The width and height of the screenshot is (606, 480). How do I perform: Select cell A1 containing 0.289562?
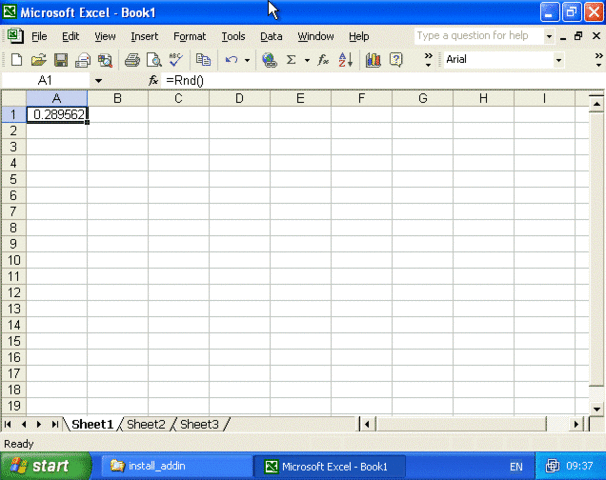click(x=57, y=114)
